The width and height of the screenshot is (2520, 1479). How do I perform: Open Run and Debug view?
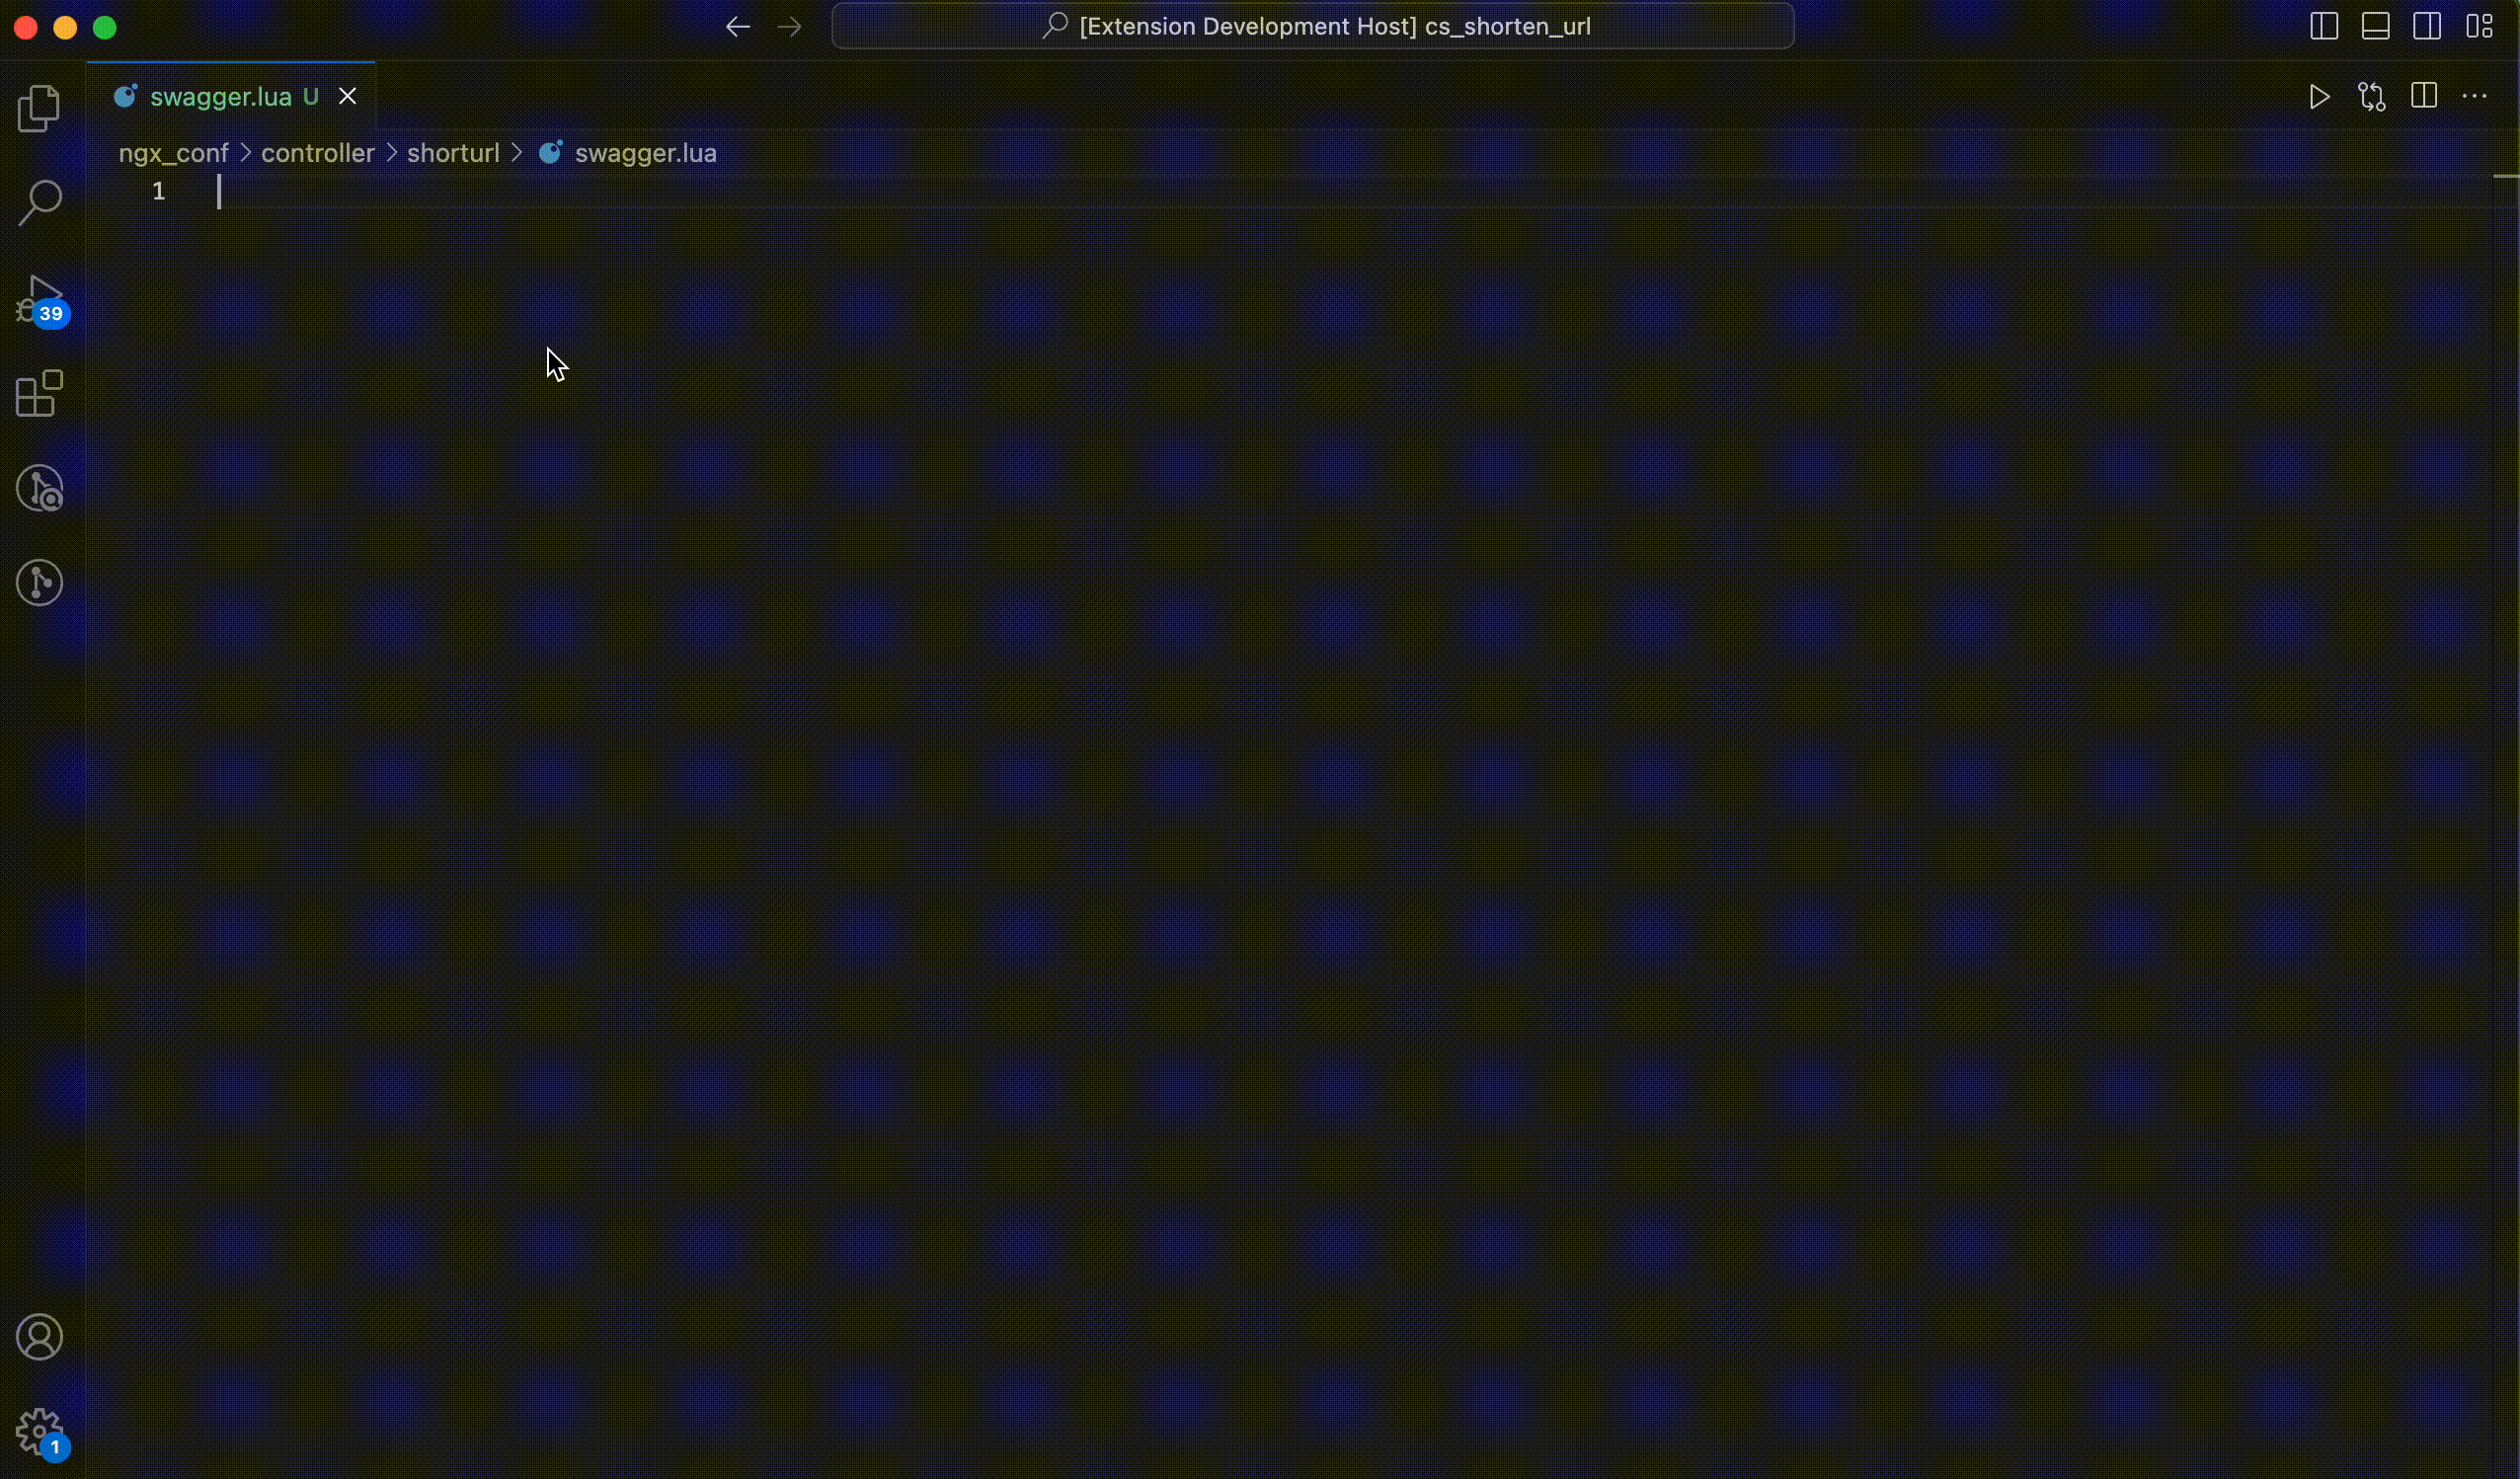[x=39, y=298]
